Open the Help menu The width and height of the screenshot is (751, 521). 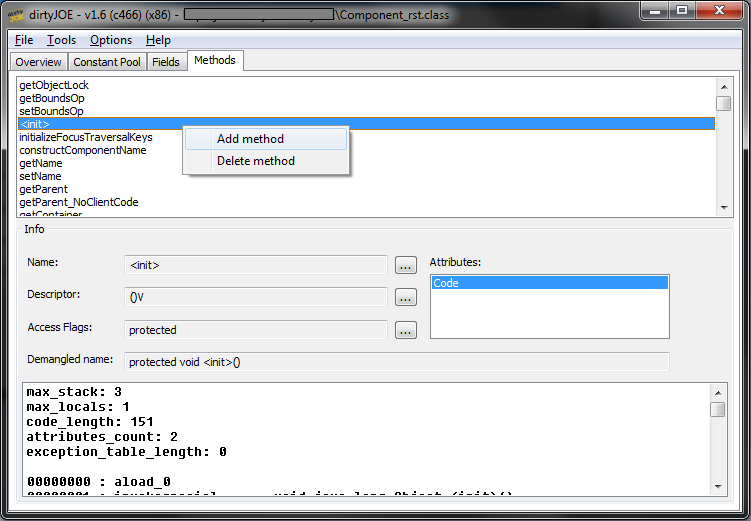point(158,40)
